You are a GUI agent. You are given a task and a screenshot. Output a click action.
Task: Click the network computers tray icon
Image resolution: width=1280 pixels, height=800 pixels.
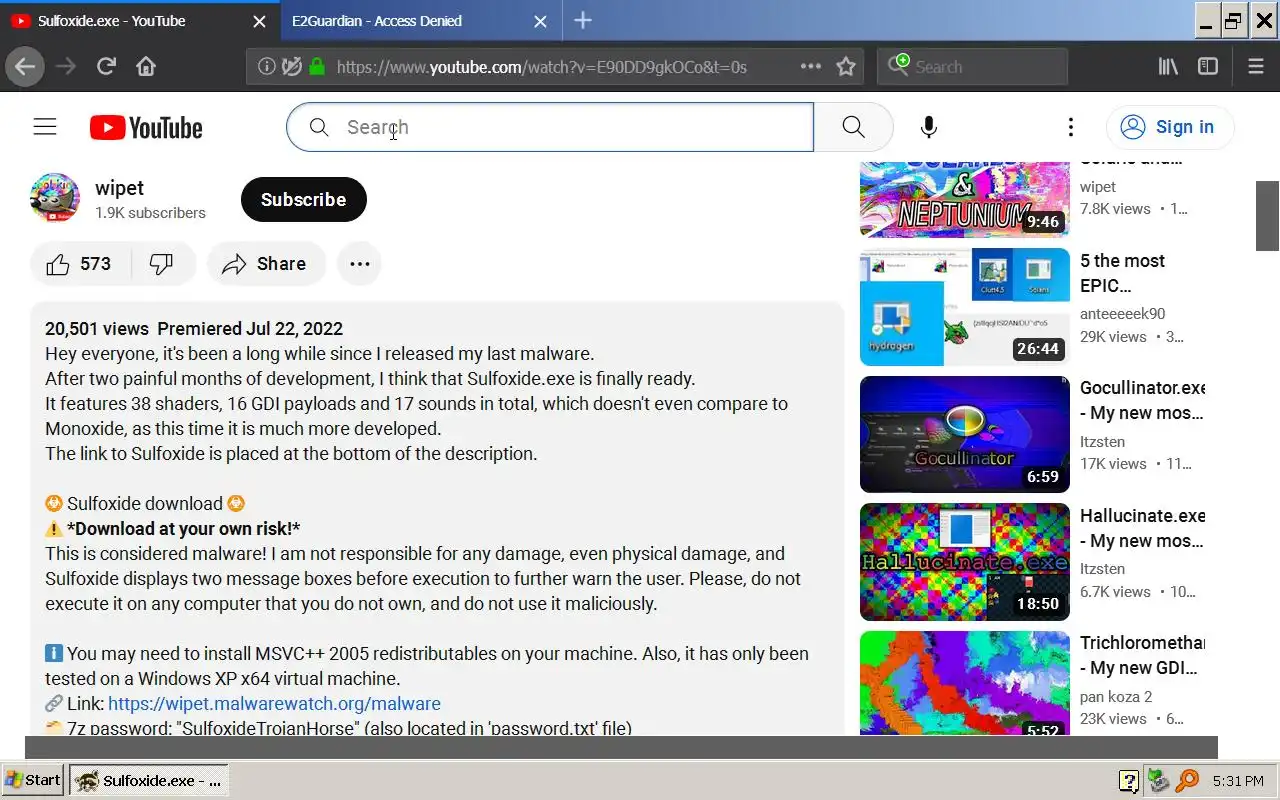pyautogui.click(x=1158, y=781)
